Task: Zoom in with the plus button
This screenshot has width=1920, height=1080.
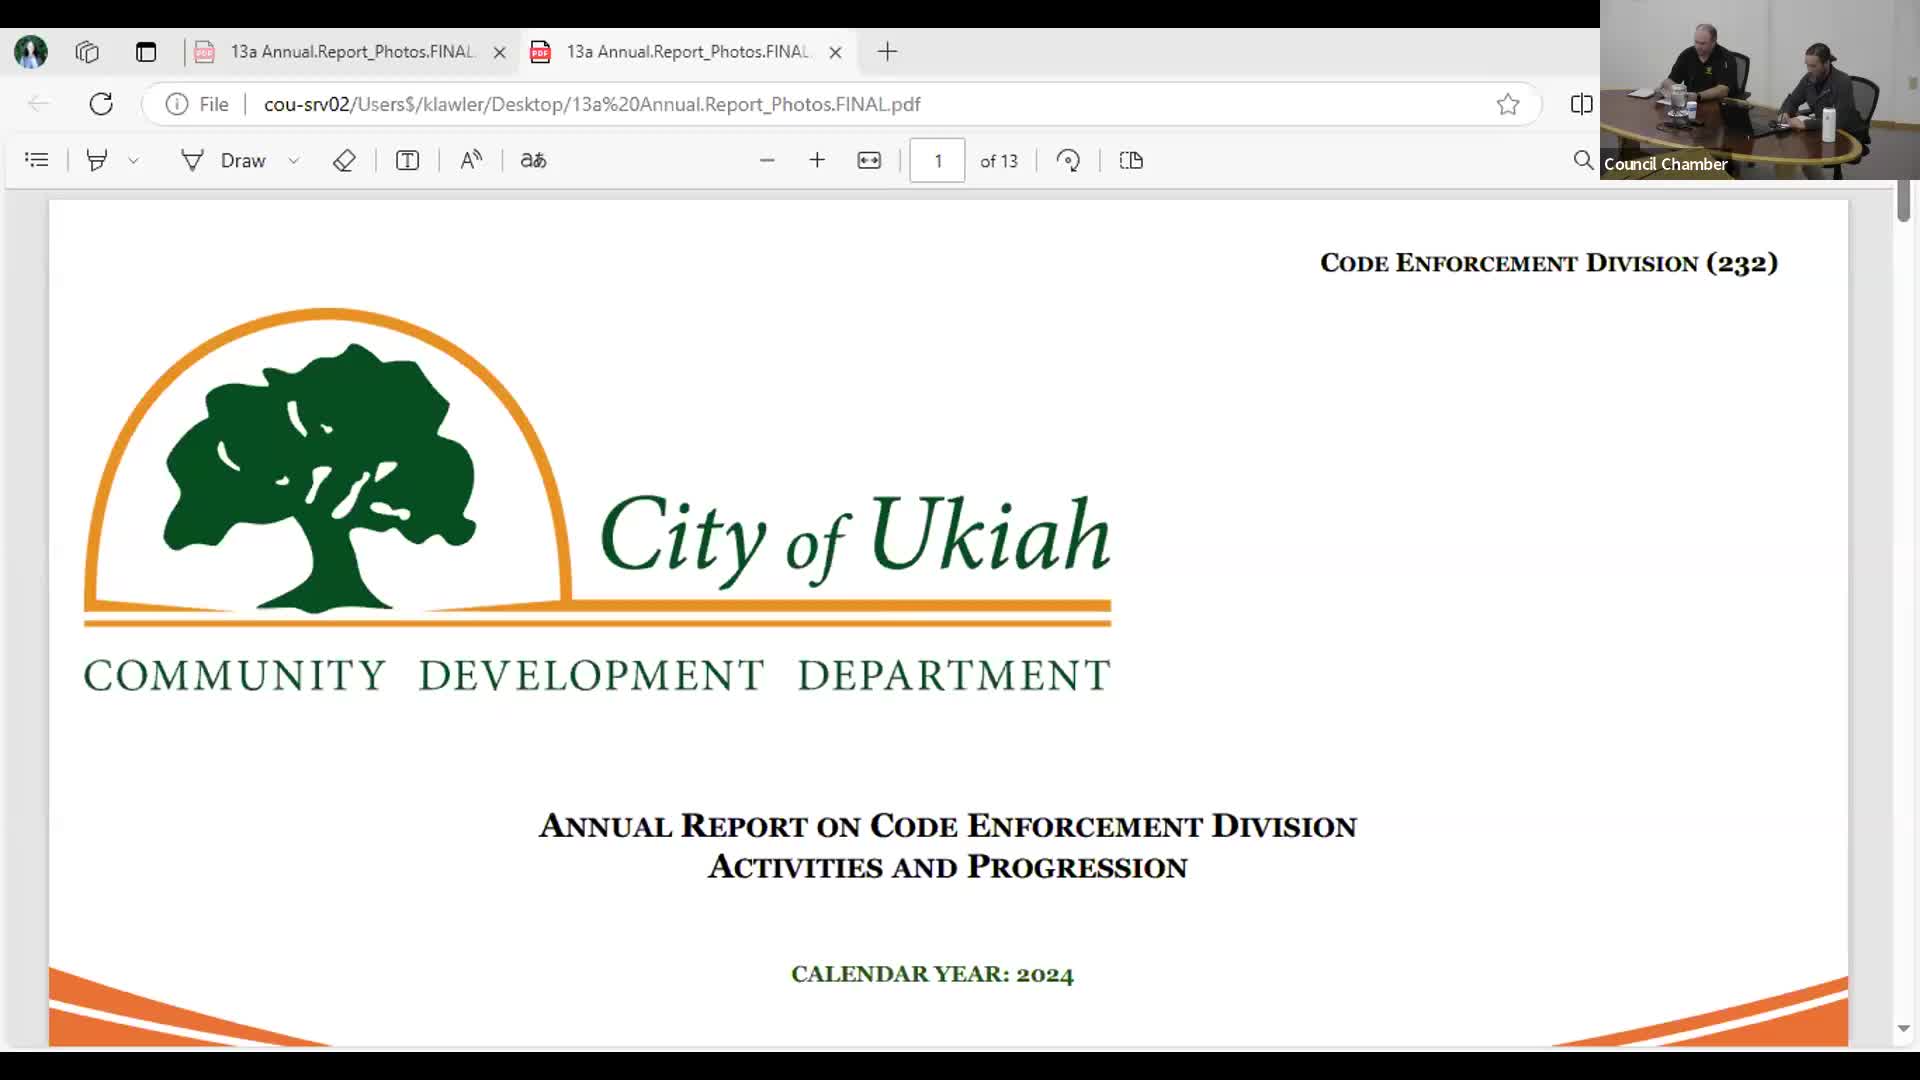Action: 817,160
